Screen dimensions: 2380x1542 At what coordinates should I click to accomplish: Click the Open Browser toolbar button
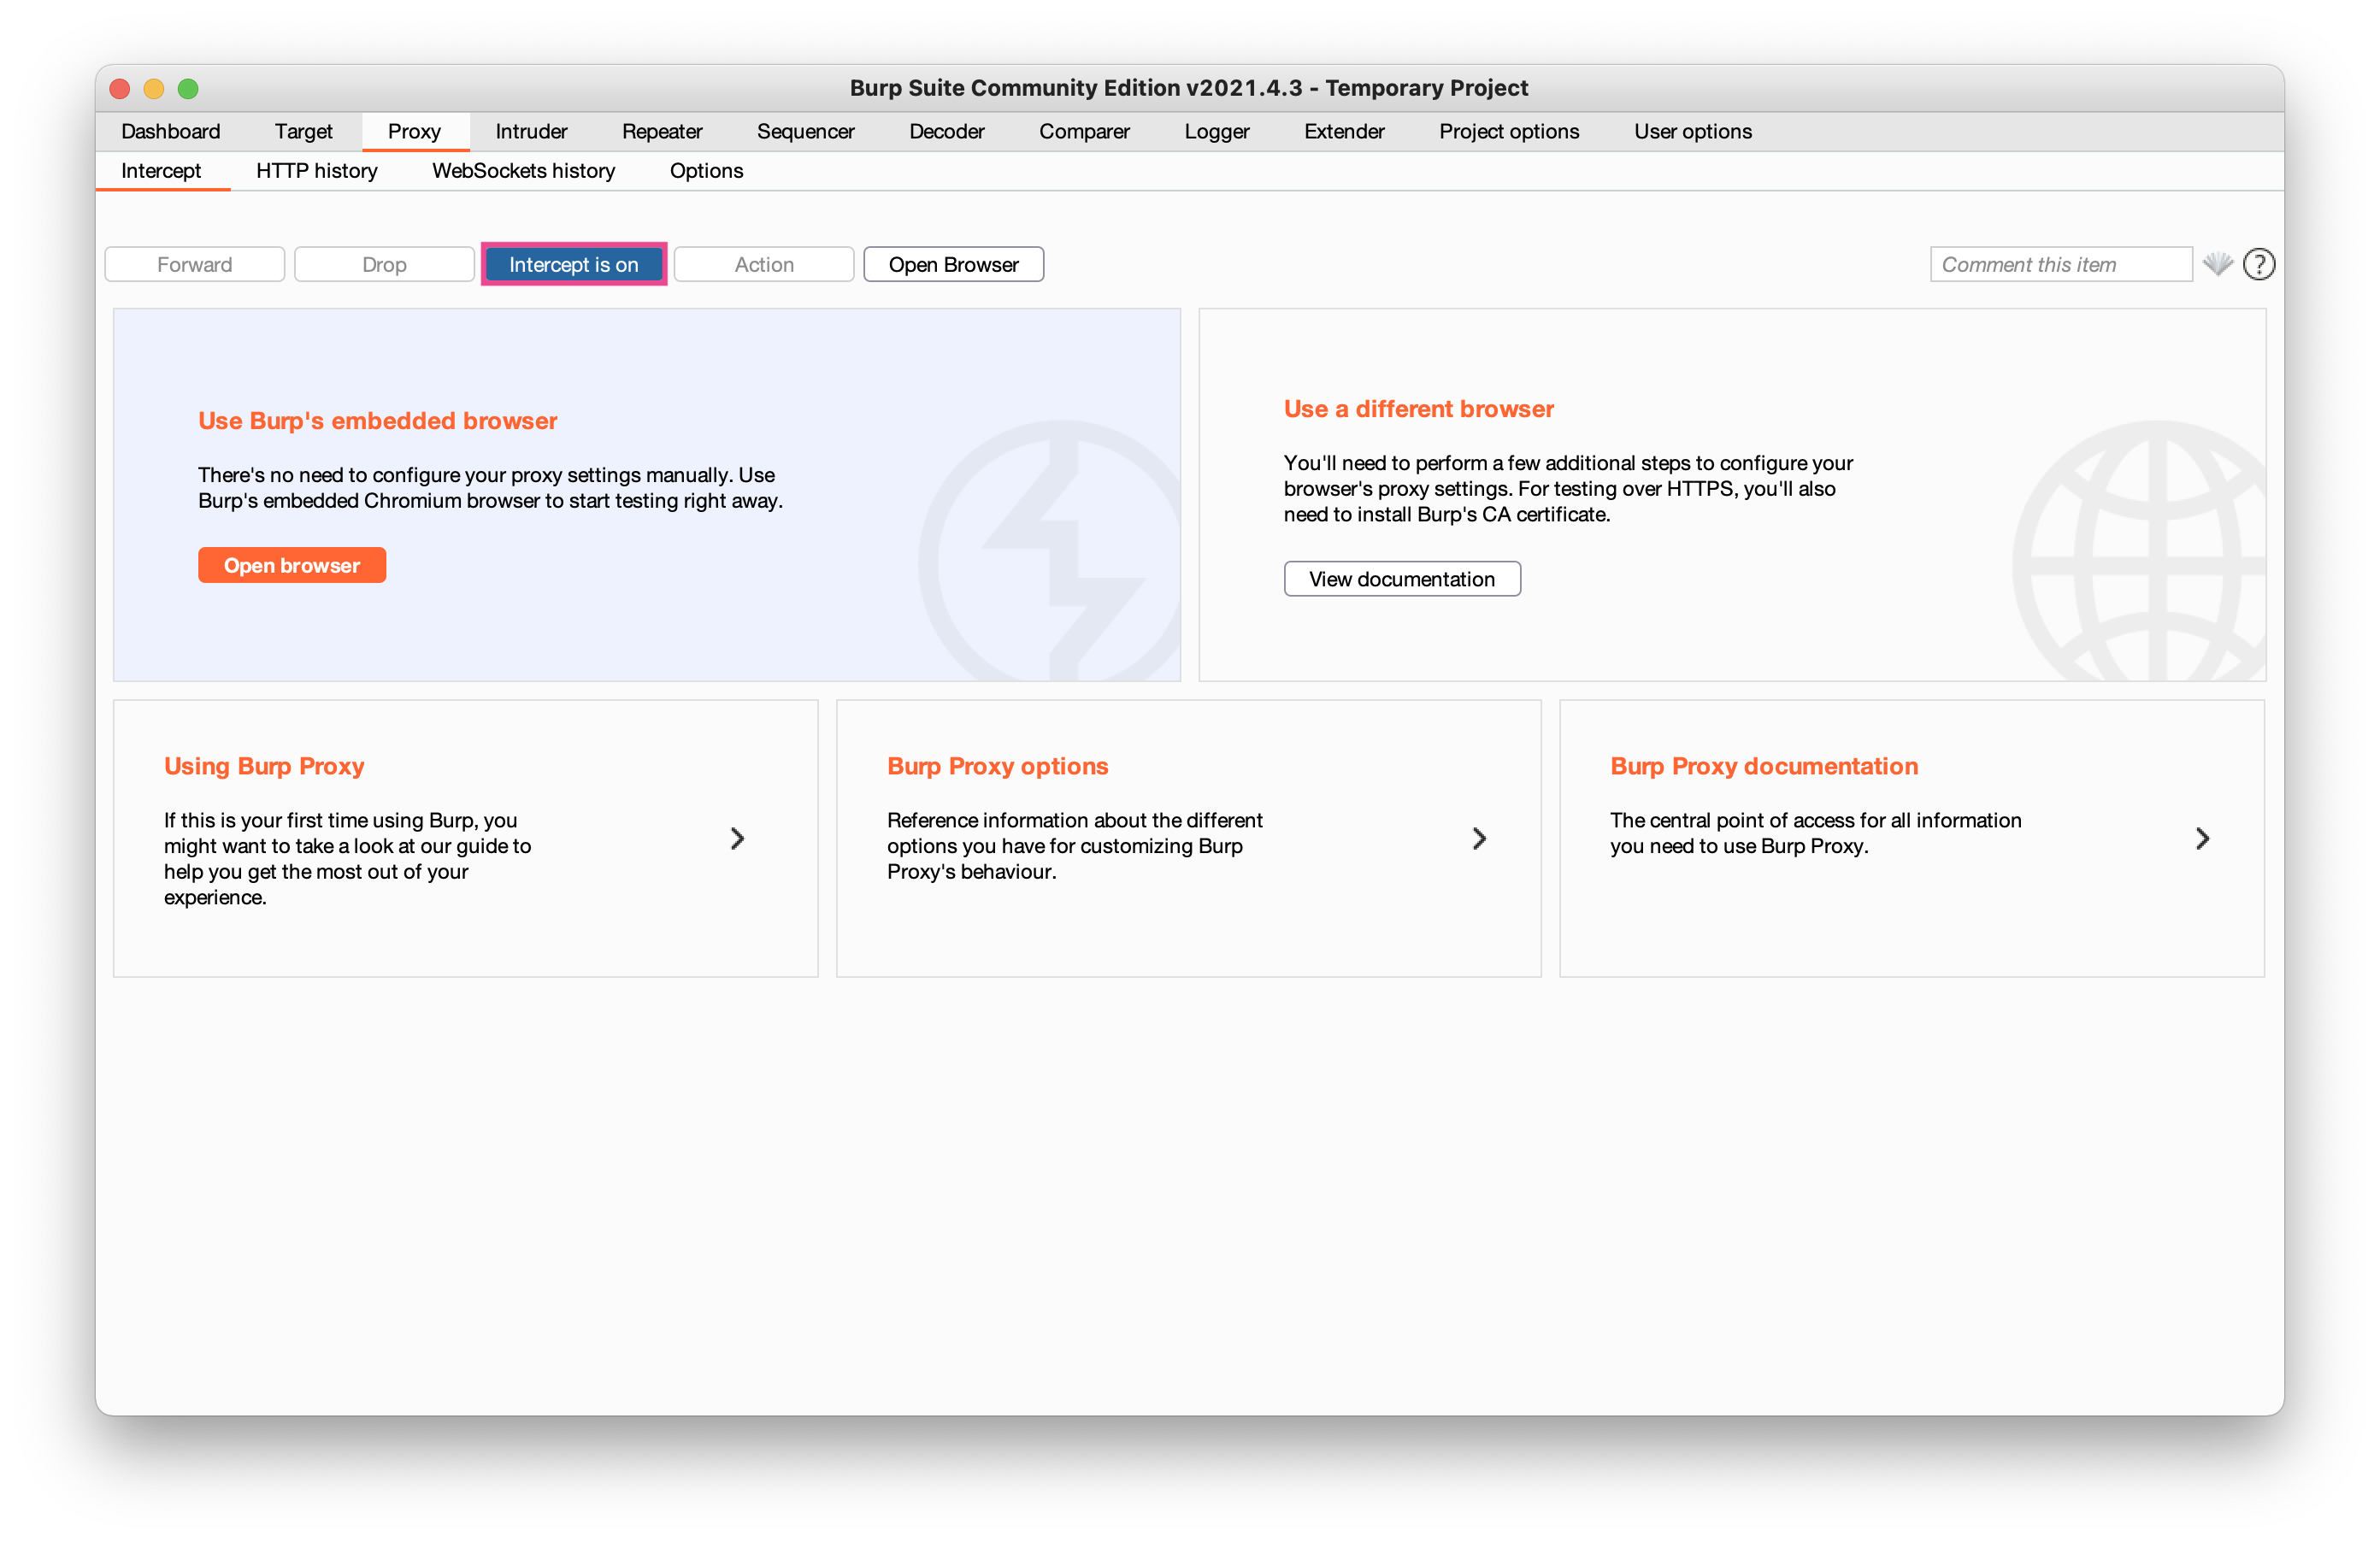pos(953,264)
